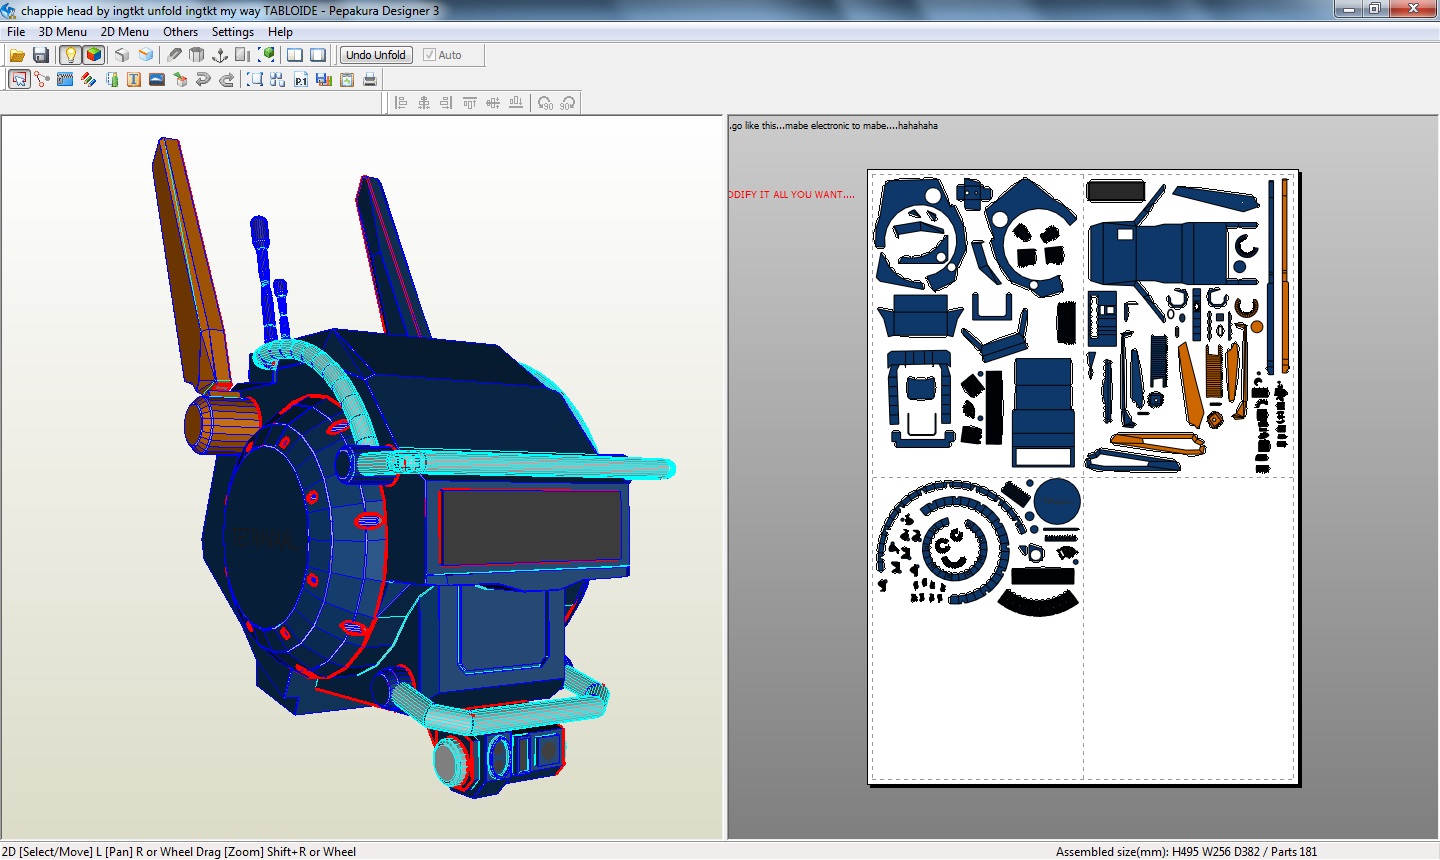Open the File menu
This screenshot has height=860, width=1440.
click(x=16, y=32)
